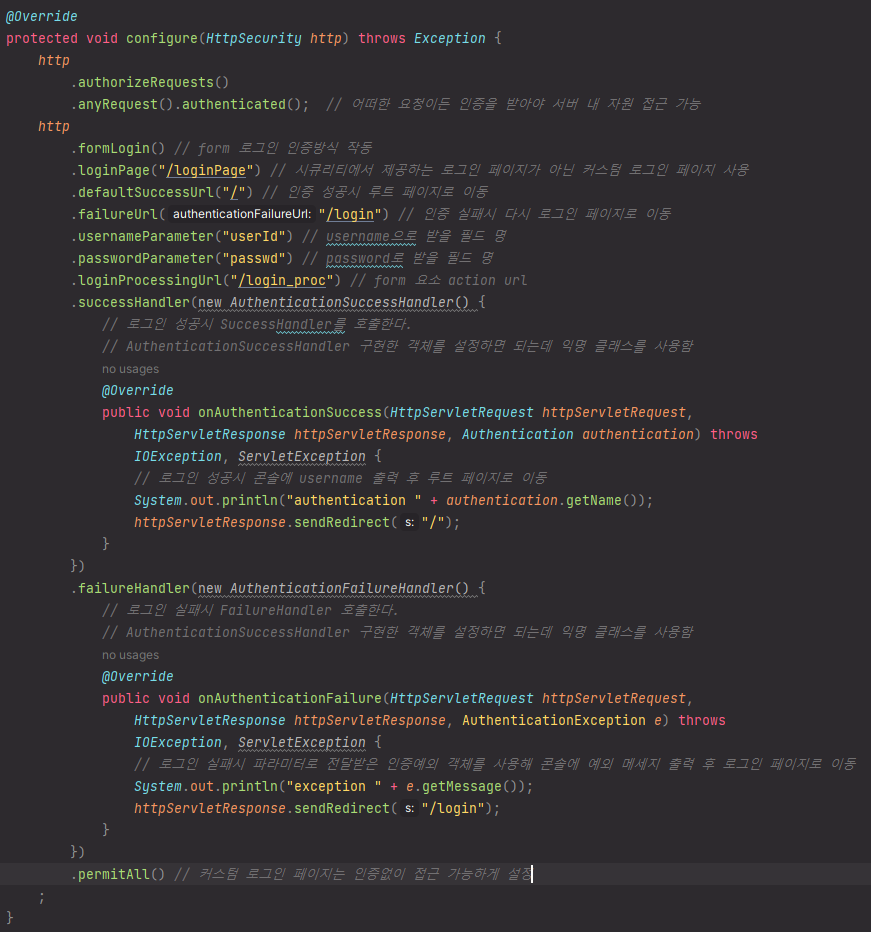The image size is (871, 932).
Task: Click the "userId" string in usernameParameter
Action: tap(253, 237)
